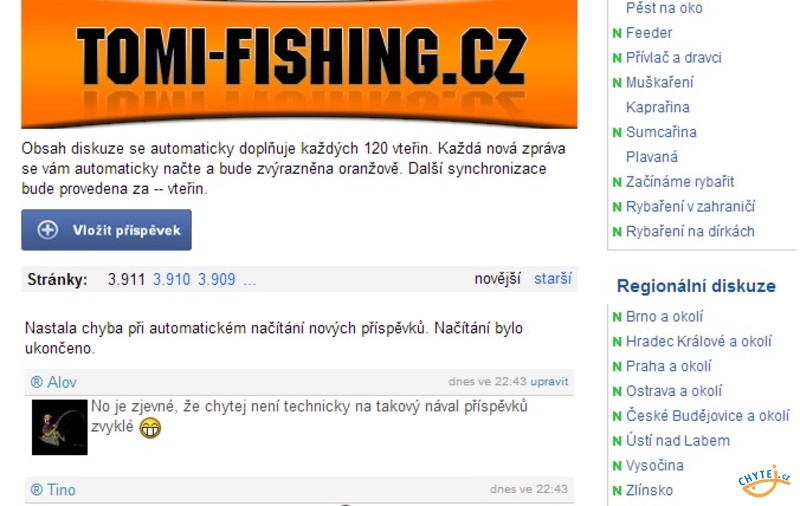The image size is (800, 506).
Task: Click the registered icon next to Tino
Action: pyautogui.click(x=37, y=490)
